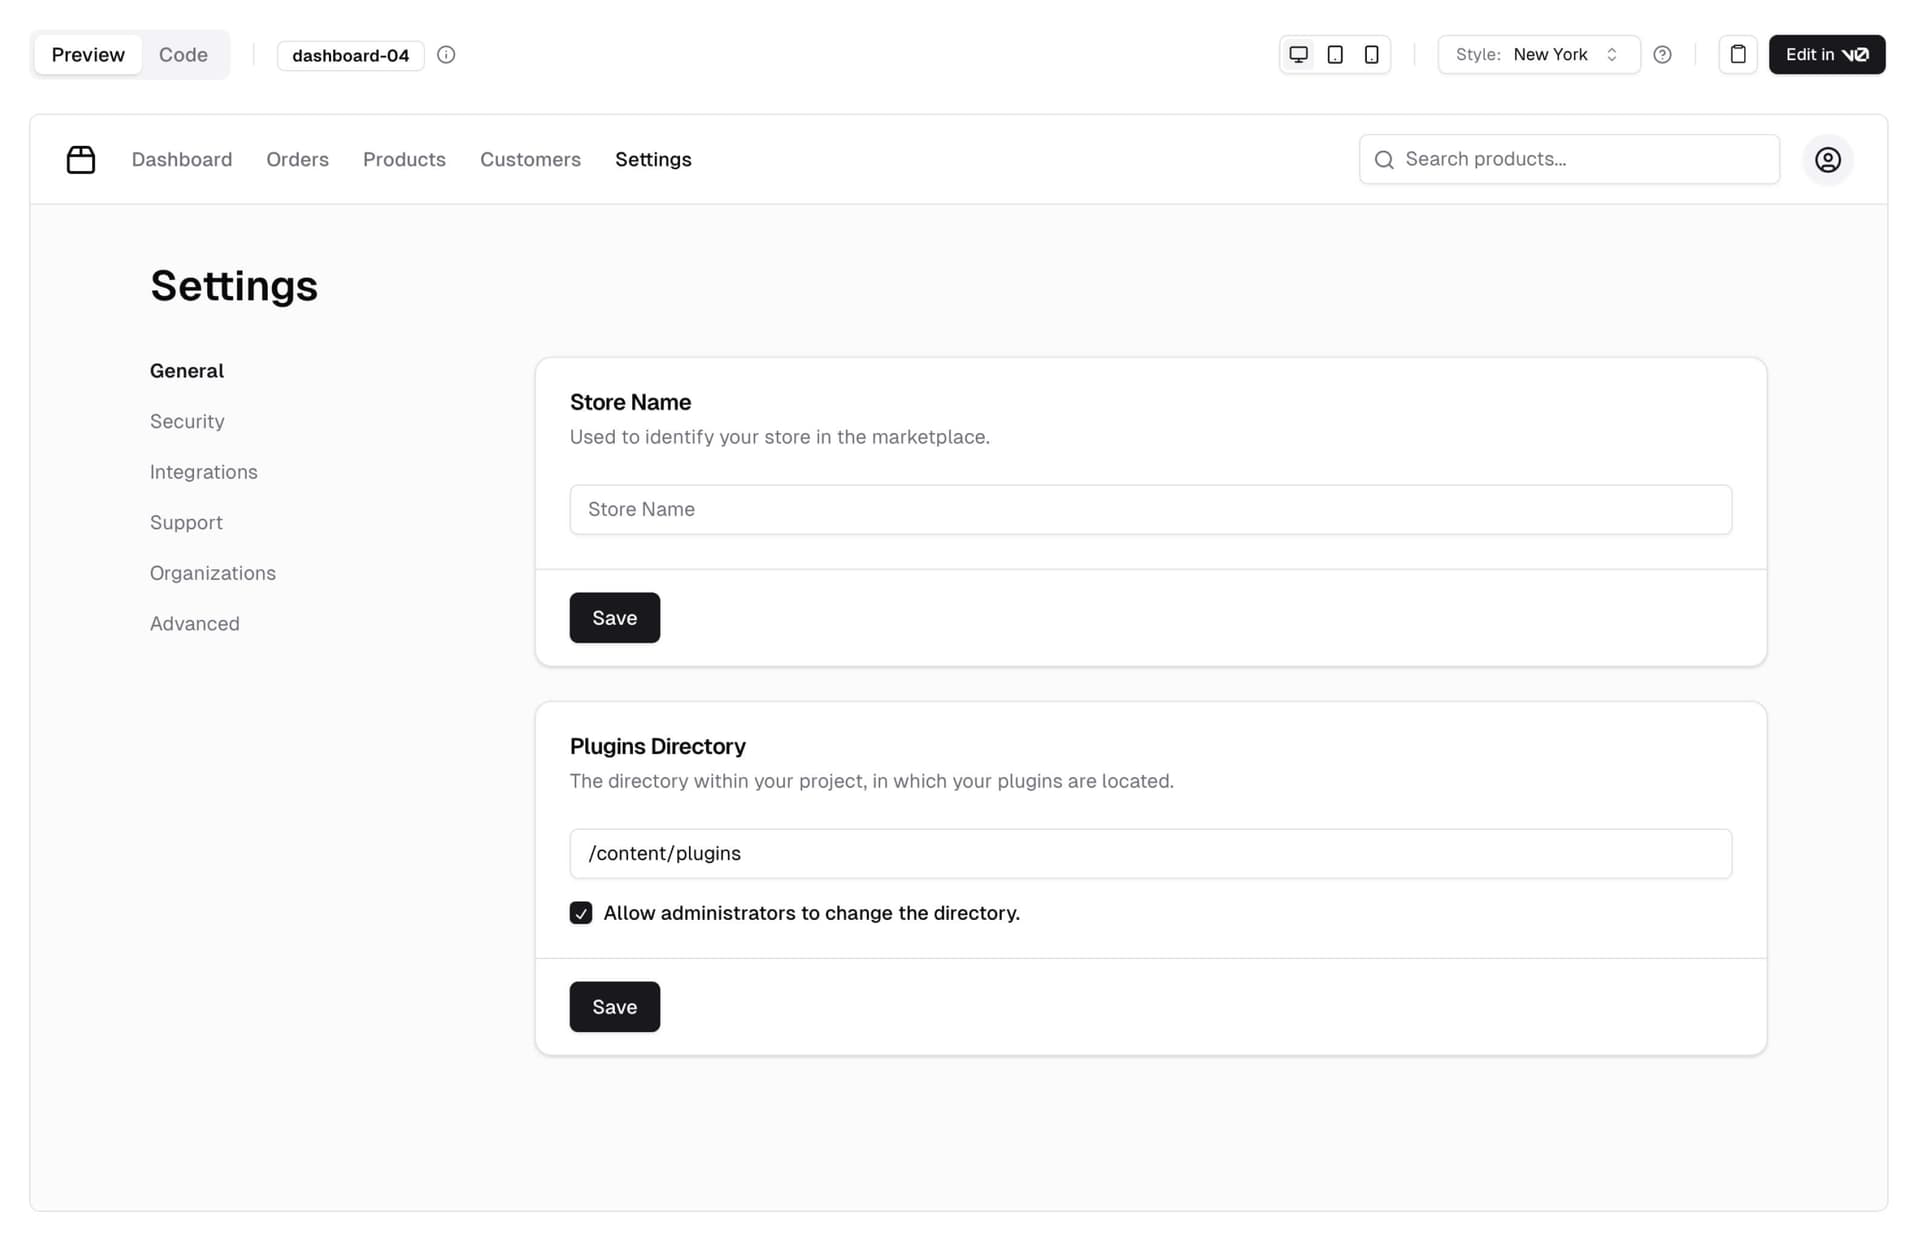Viewport: 1920px width, 1241px height.
Task: Toggle Allow administrators to change directory
Action: coord(581,912)
